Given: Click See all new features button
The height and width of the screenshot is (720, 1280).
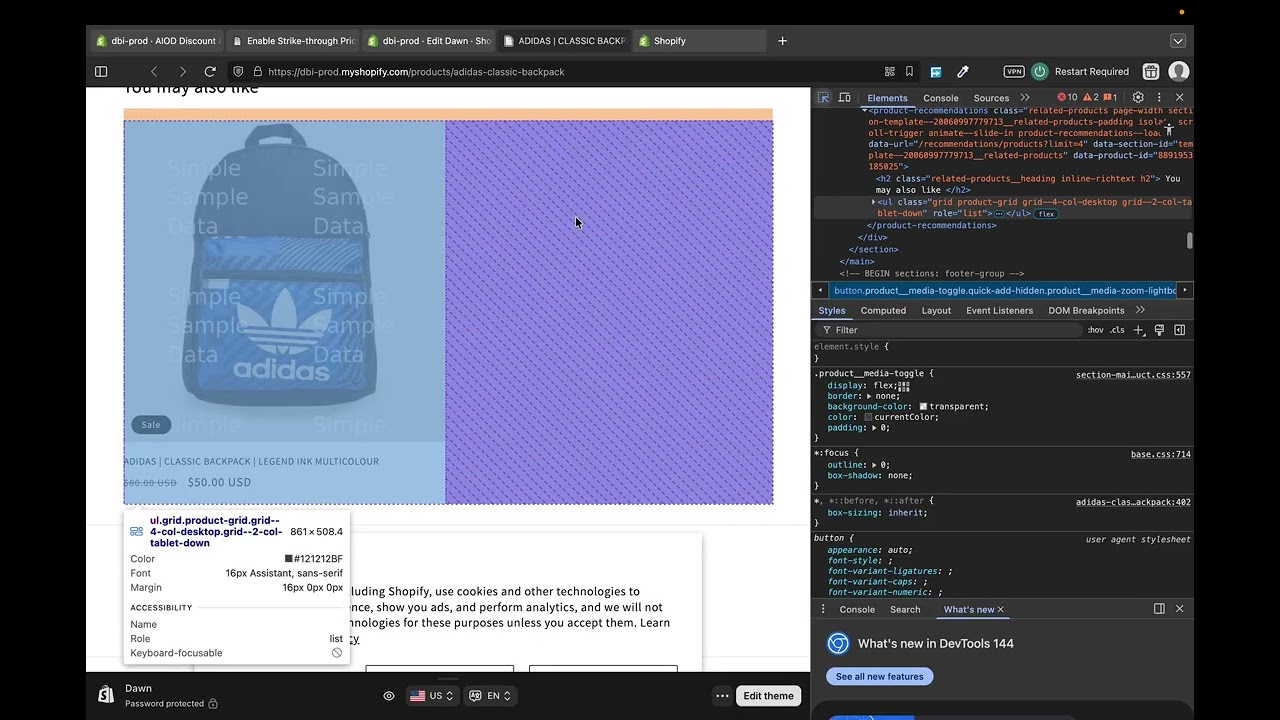Looking at the screenshot, I should pos(880,677).
